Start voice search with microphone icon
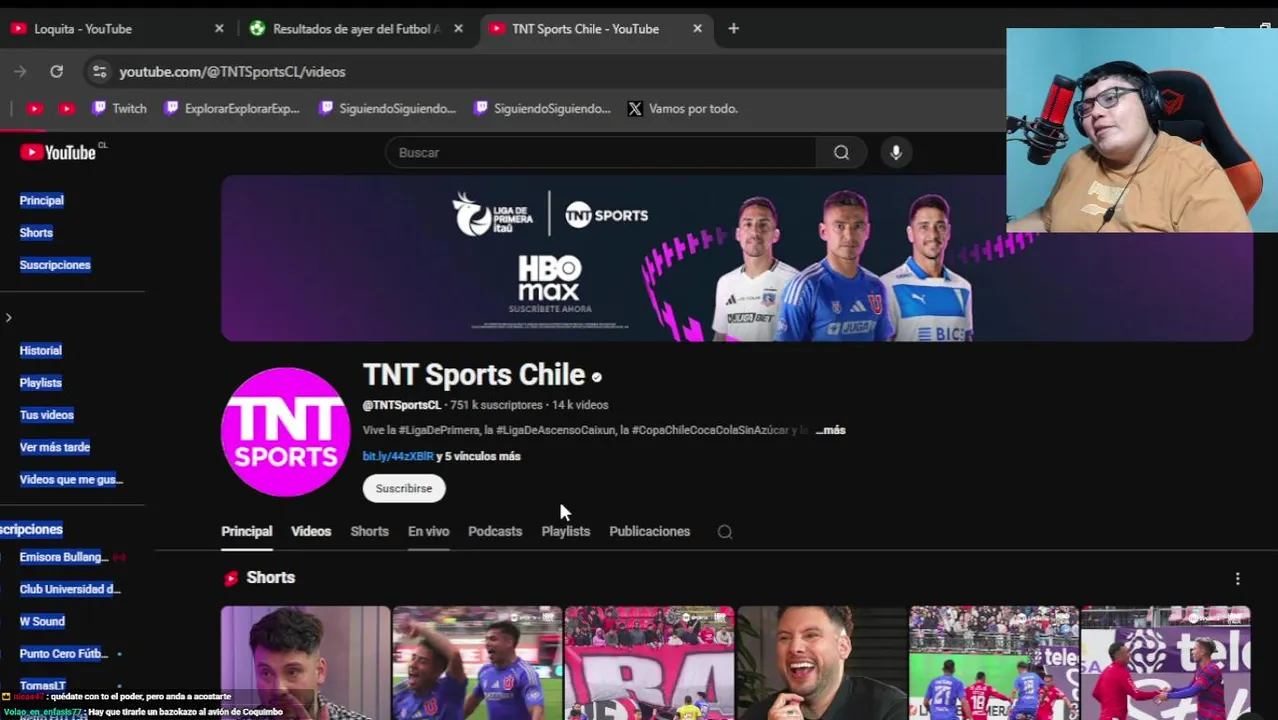 click(x=896, y=152)
